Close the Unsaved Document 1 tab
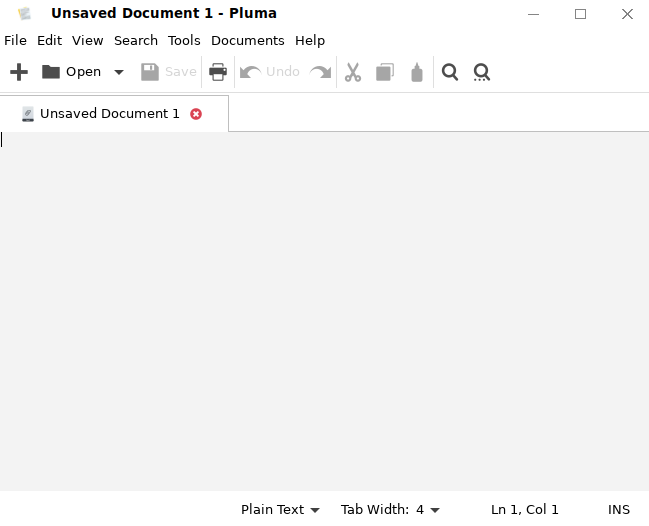This screenshot has height=526, width=649. click(x=196, y=114)
